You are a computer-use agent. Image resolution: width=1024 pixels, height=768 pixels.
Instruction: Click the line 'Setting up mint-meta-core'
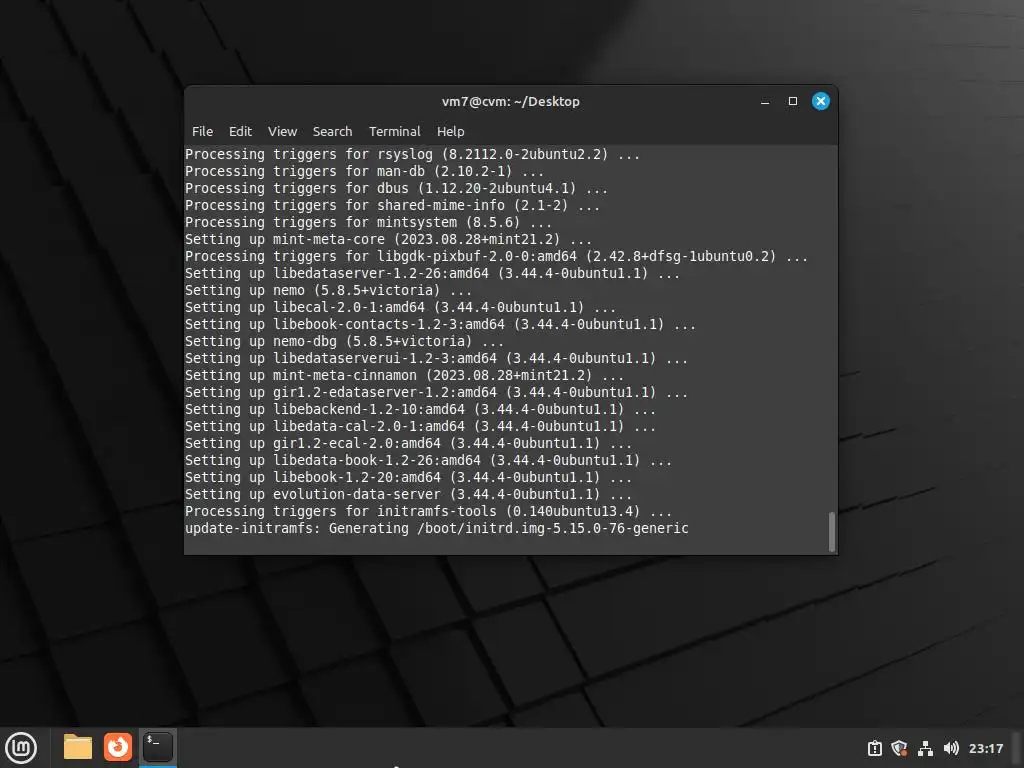pos(388,239)
